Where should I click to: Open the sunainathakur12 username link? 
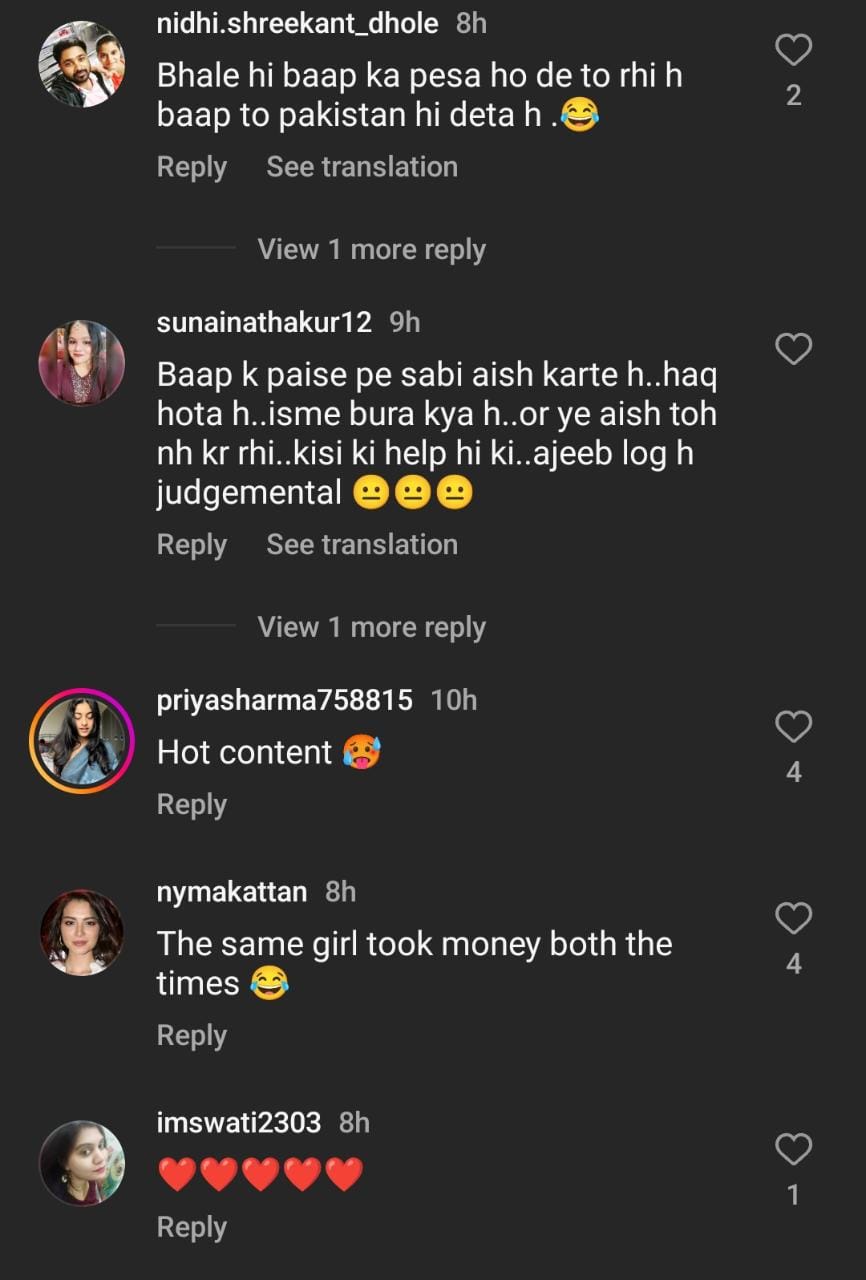pyautogui.click(x=264, y=323)
